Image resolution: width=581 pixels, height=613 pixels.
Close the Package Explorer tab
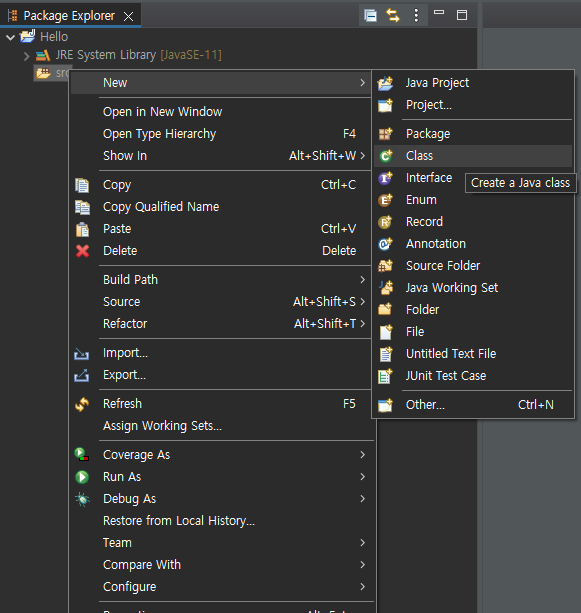128,16
